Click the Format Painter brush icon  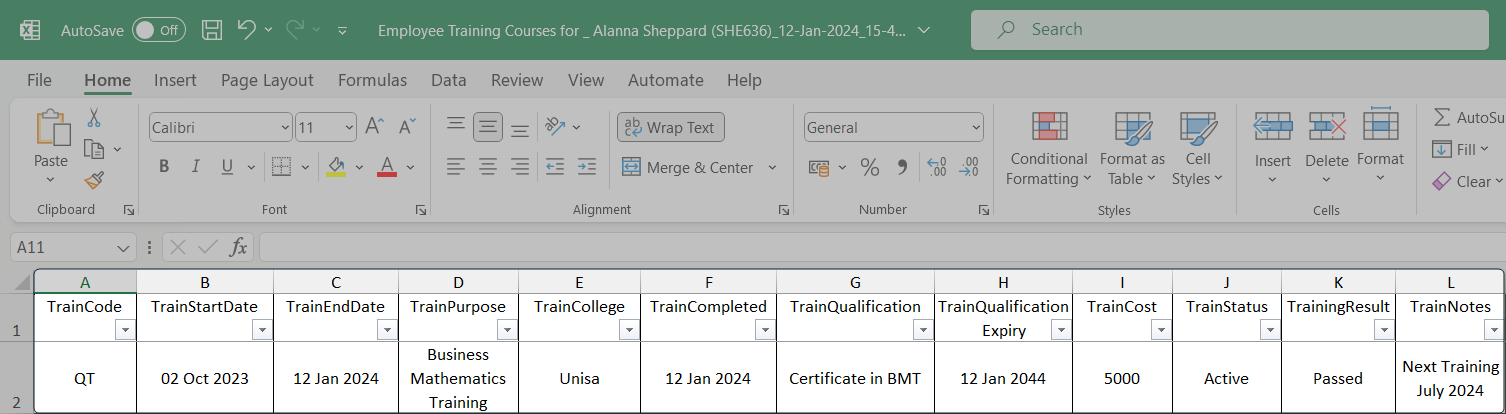94,180
